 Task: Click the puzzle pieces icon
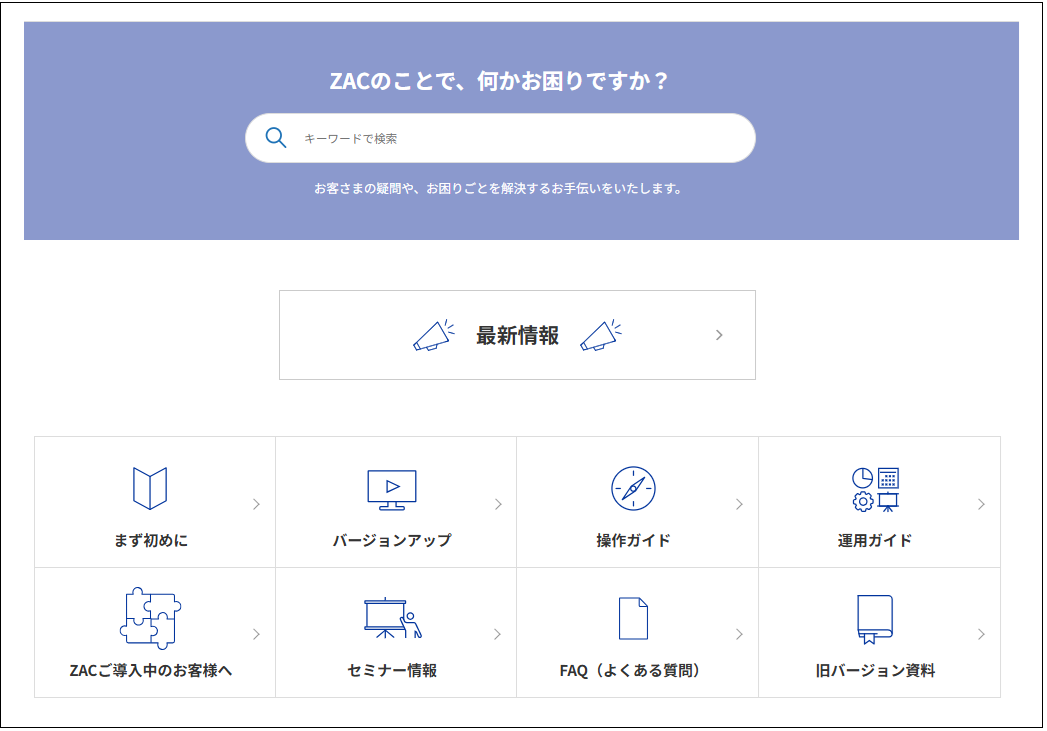pyautogui.click(x=150, y=618)
